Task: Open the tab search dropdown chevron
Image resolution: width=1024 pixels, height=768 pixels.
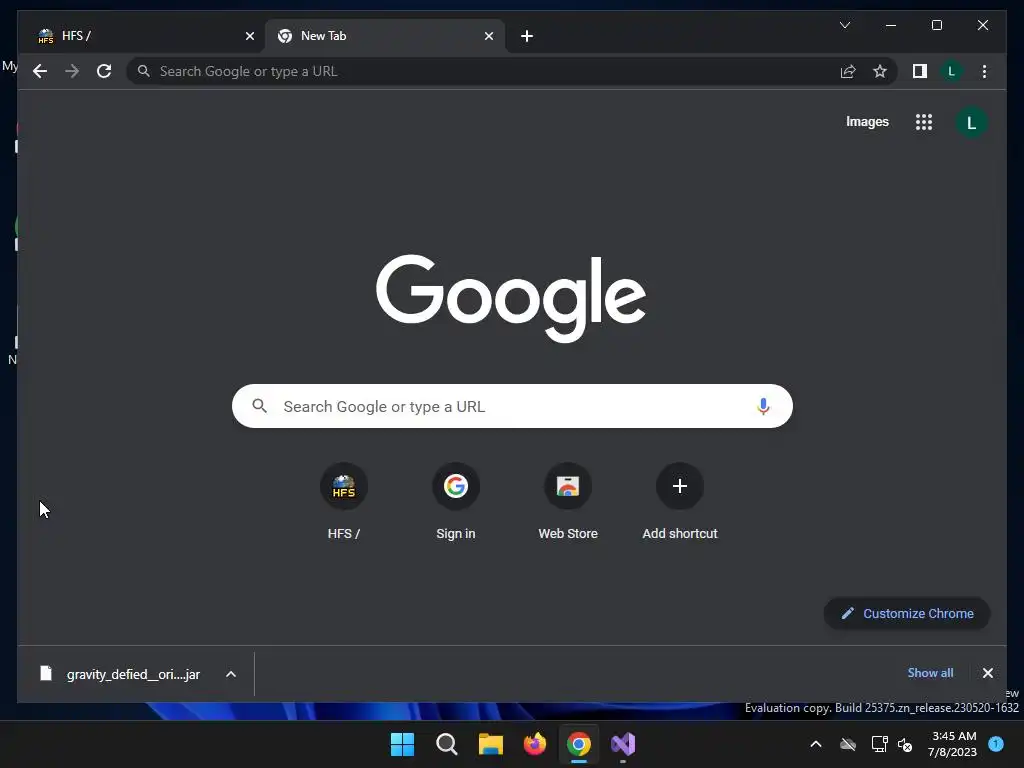Action: pos(844,25)
